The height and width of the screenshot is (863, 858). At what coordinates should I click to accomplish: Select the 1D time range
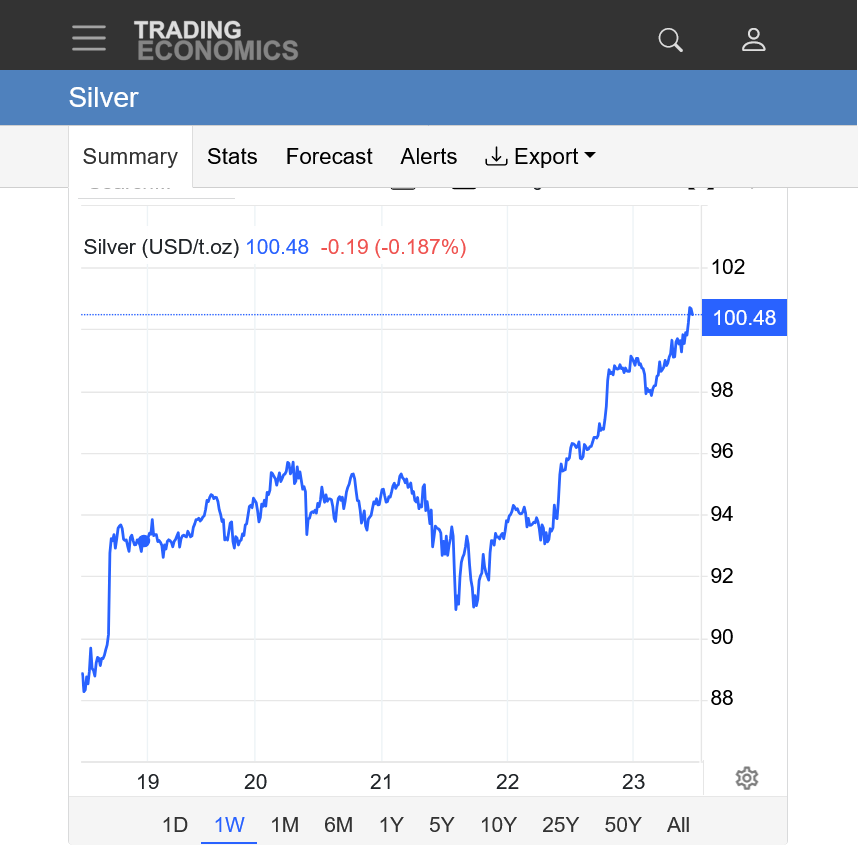pyautogui.click(x=175, y=825)
